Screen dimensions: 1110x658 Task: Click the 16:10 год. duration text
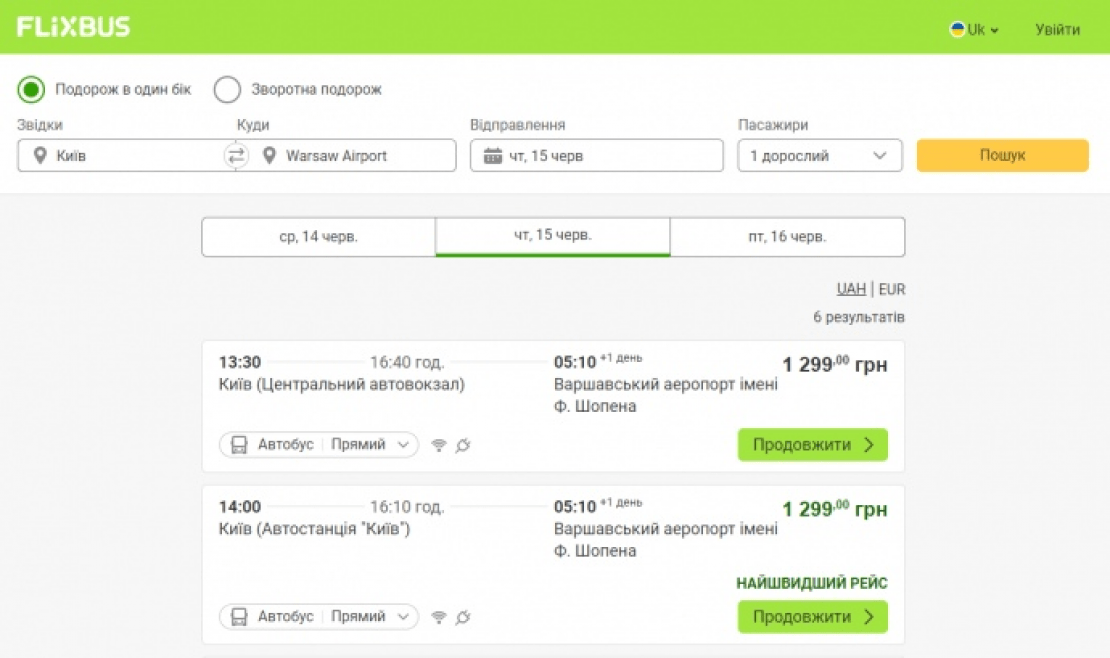tap(407, 507)
